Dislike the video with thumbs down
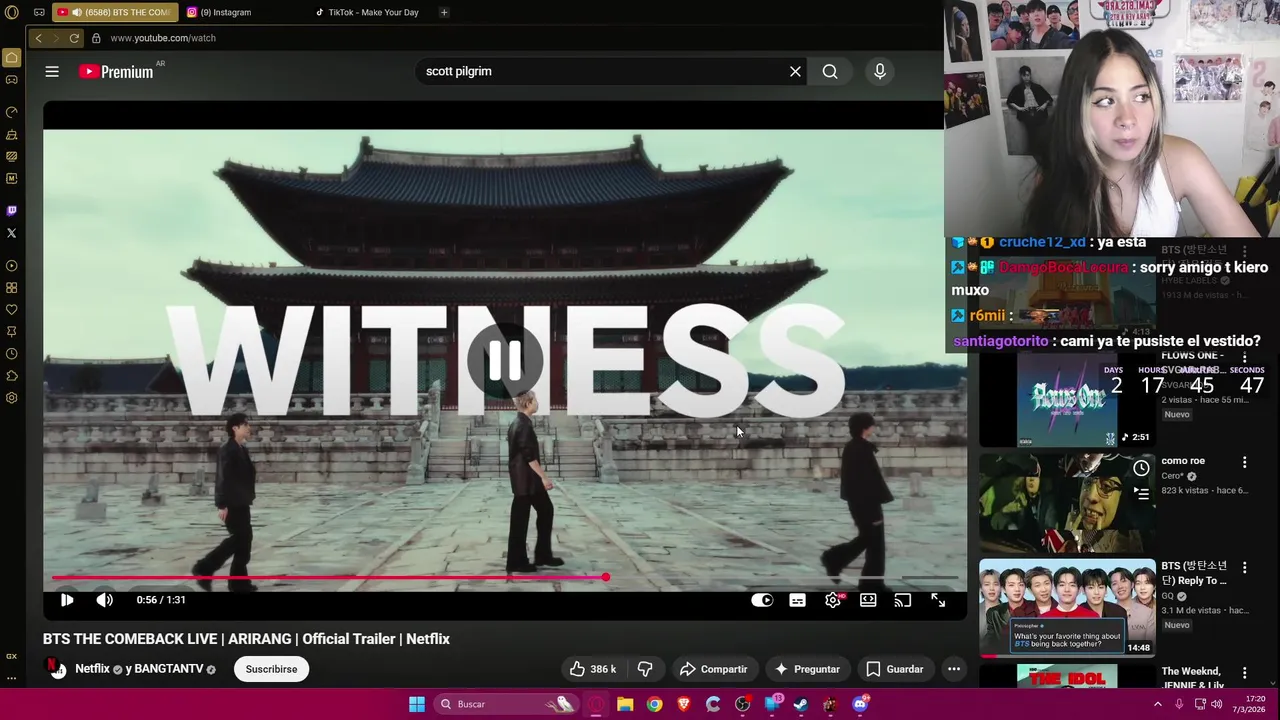The image size is (1280, 720). (645, 669)
